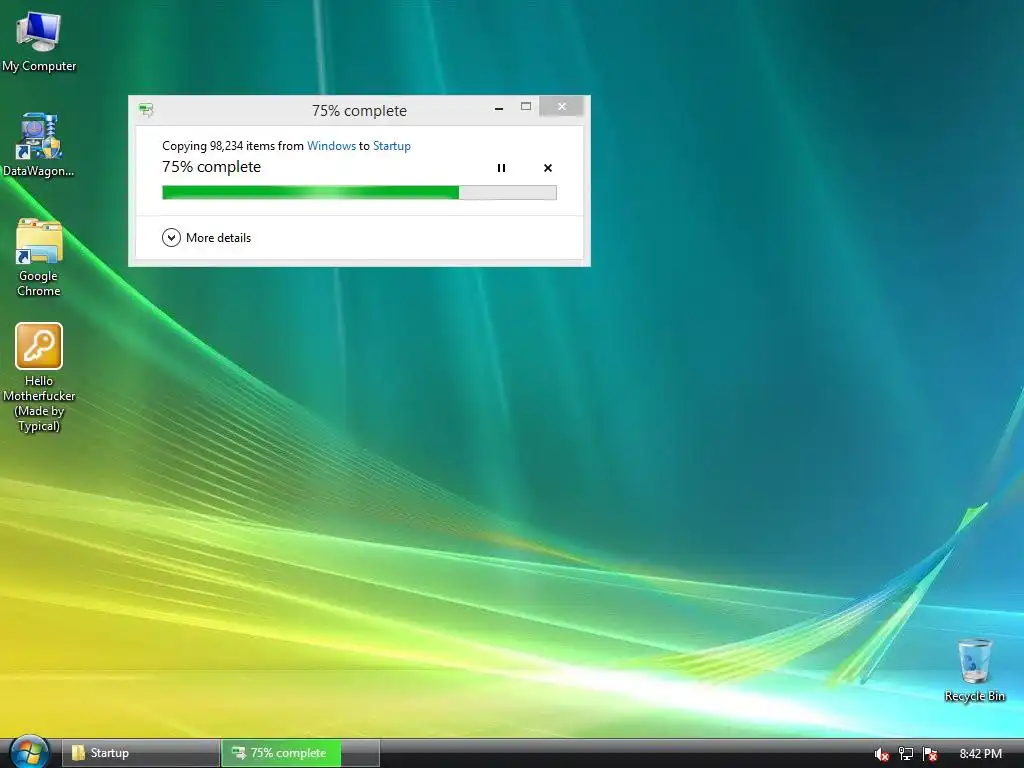1024x768 pixels.
Task: Click the muted volume tray icon
Action: [882, 754]
